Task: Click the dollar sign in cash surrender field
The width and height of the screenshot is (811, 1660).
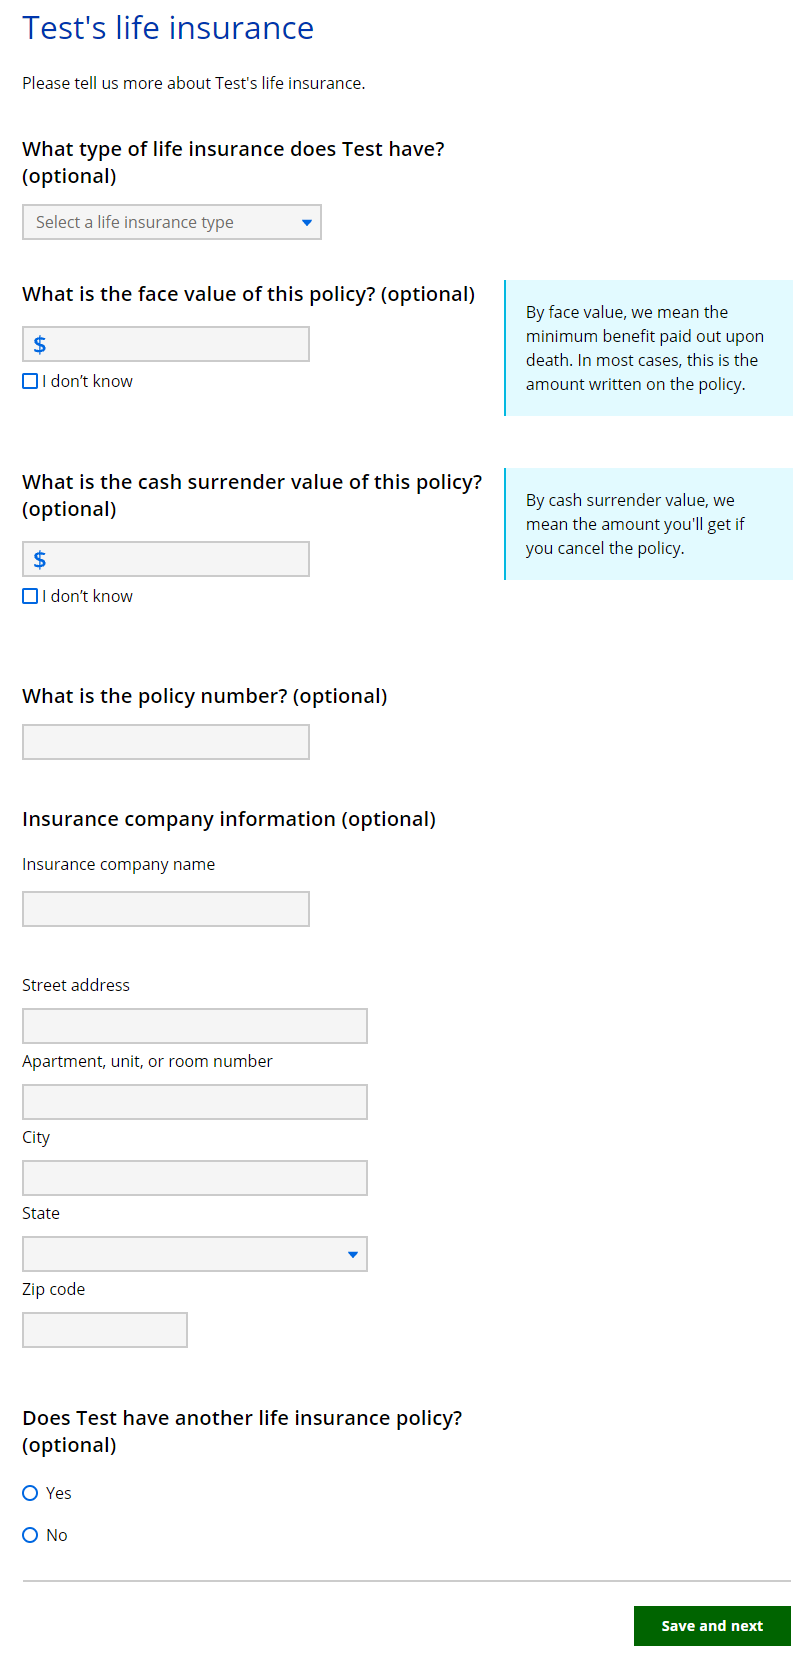Action: point(40,559)
